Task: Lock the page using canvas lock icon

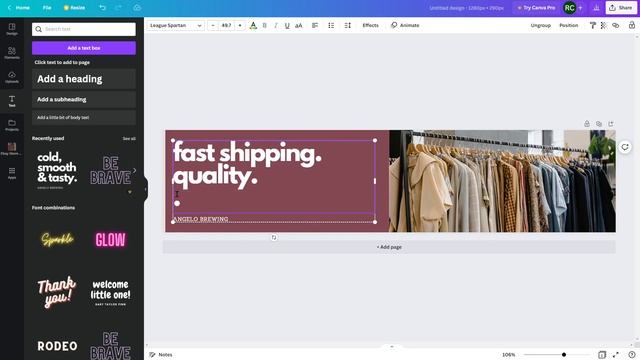Action: (x=587, y=124)
